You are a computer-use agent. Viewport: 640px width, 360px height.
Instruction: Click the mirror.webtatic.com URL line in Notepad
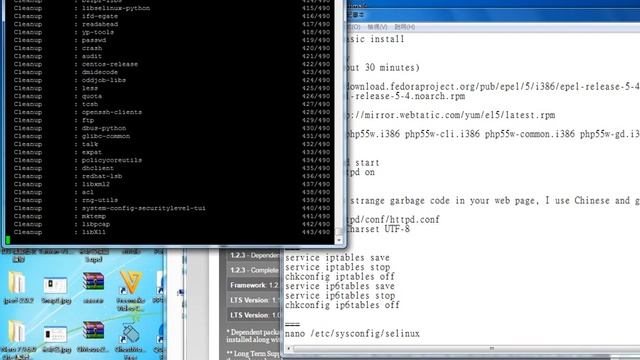(x=451, y=115)
